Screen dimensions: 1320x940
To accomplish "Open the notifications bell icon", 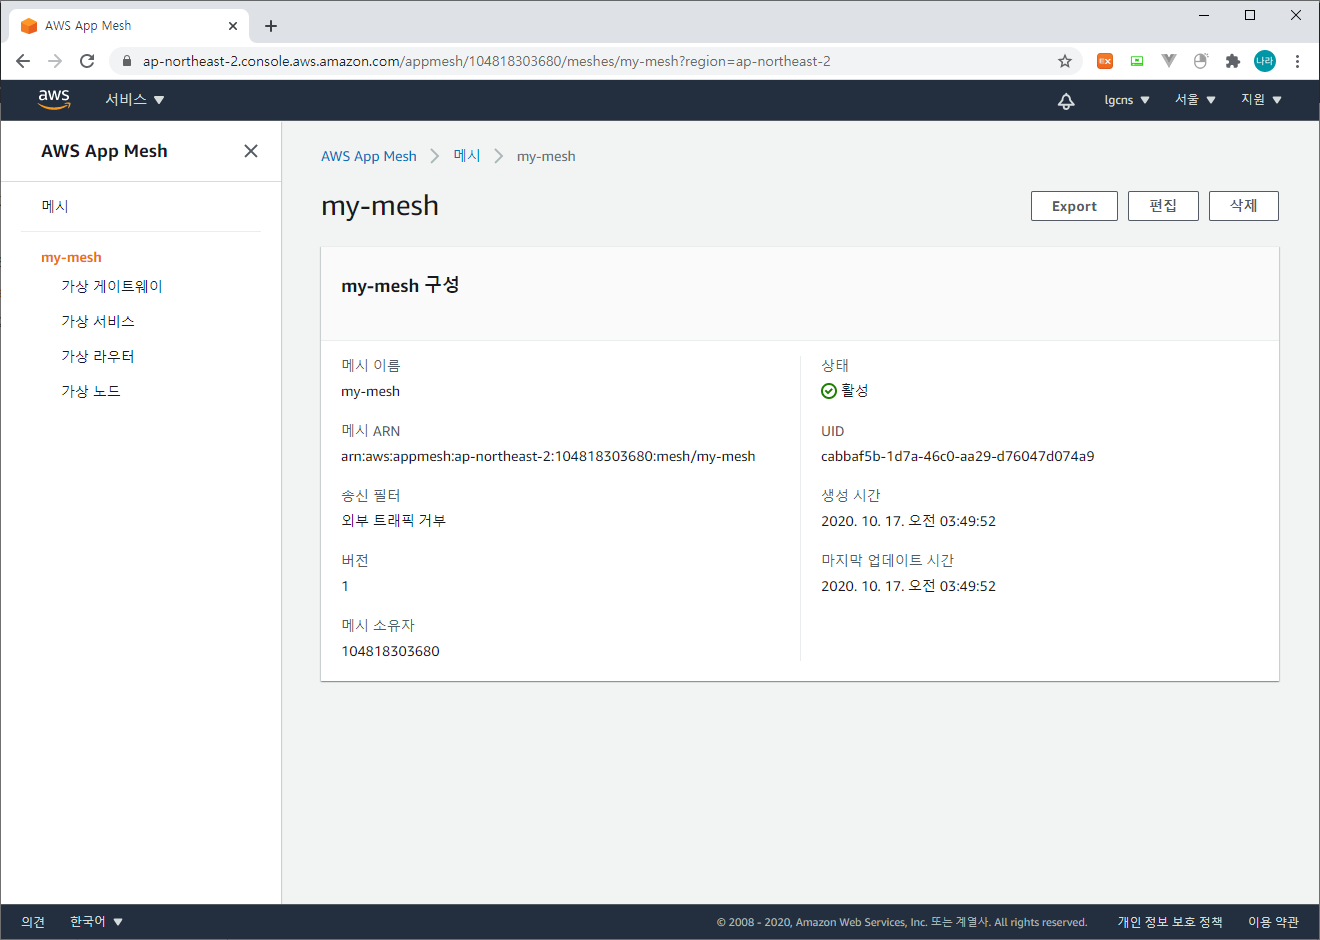I will 1066,100.
